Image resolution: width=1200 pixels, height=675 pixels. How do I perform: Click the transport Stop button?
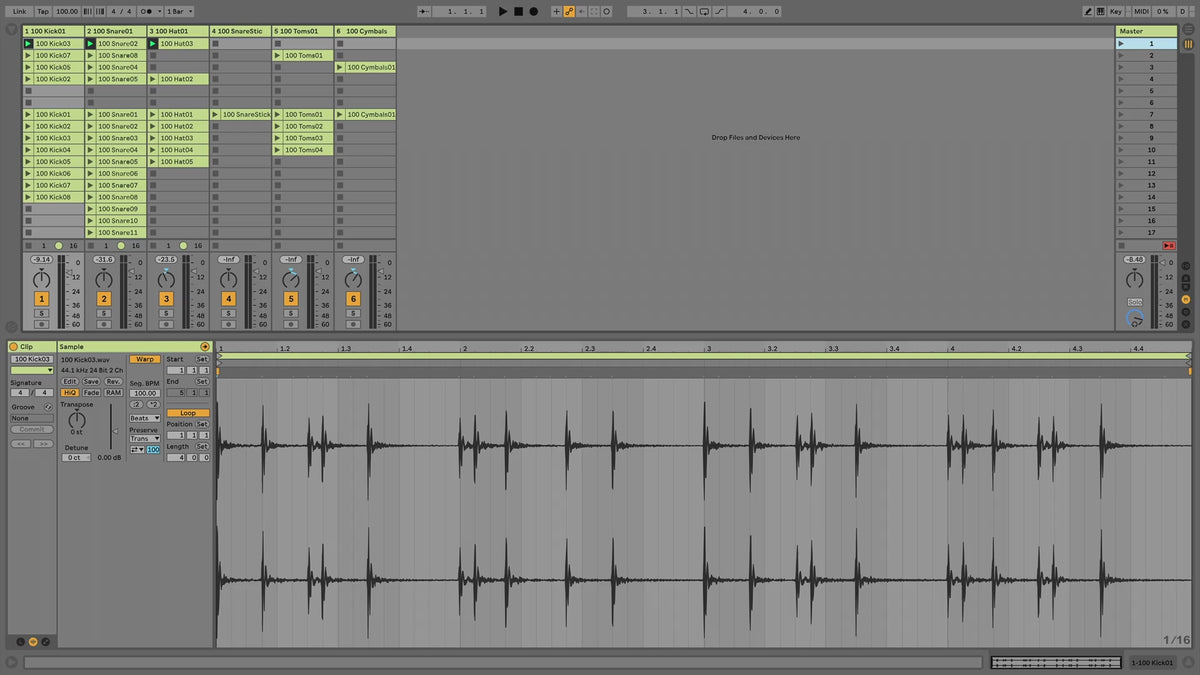(x=518, y=11)
